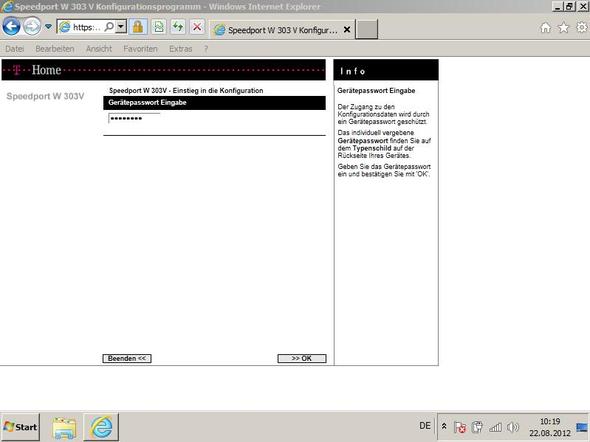Open a new blank tab
The width and height of the screenshot is (590, 442).
point(366,30)
